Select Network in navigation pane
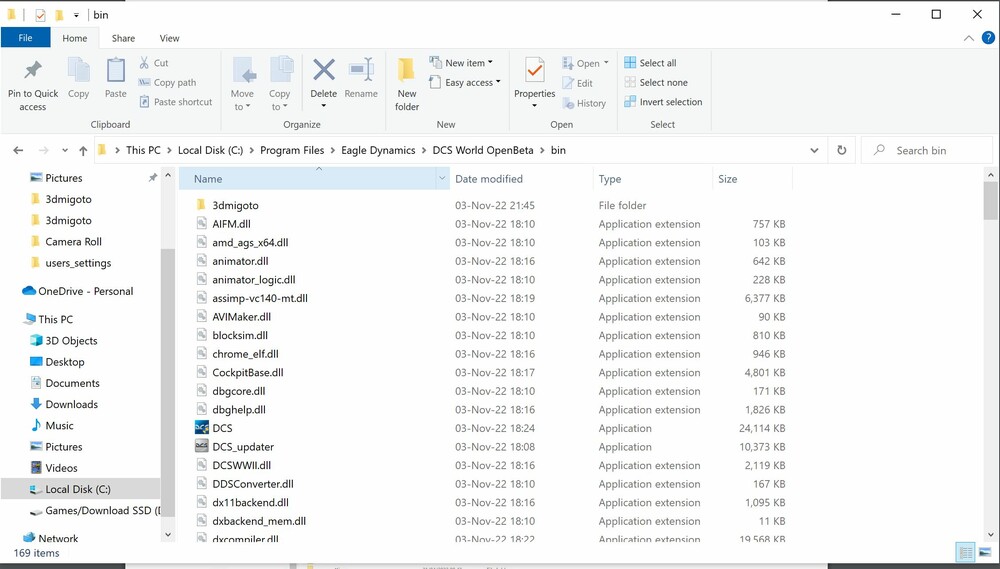The height and width of the screenshot is (569, 1000). click(50, 538)
